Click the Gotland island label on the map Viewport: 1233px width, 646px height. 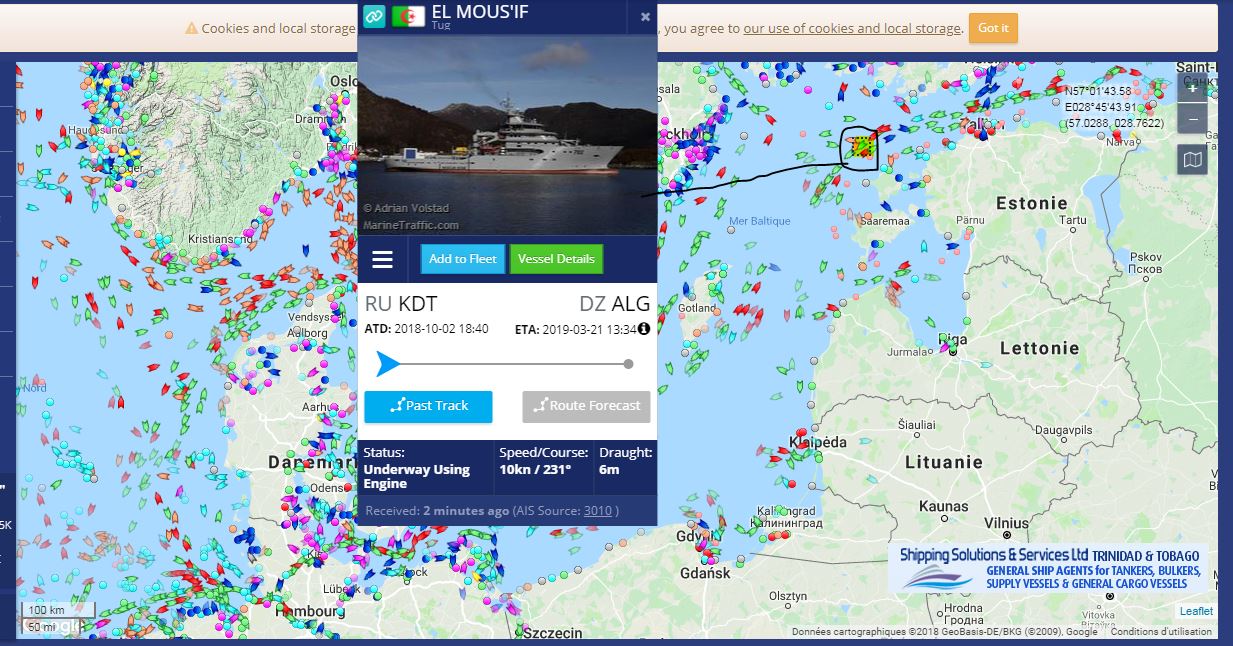697,308
